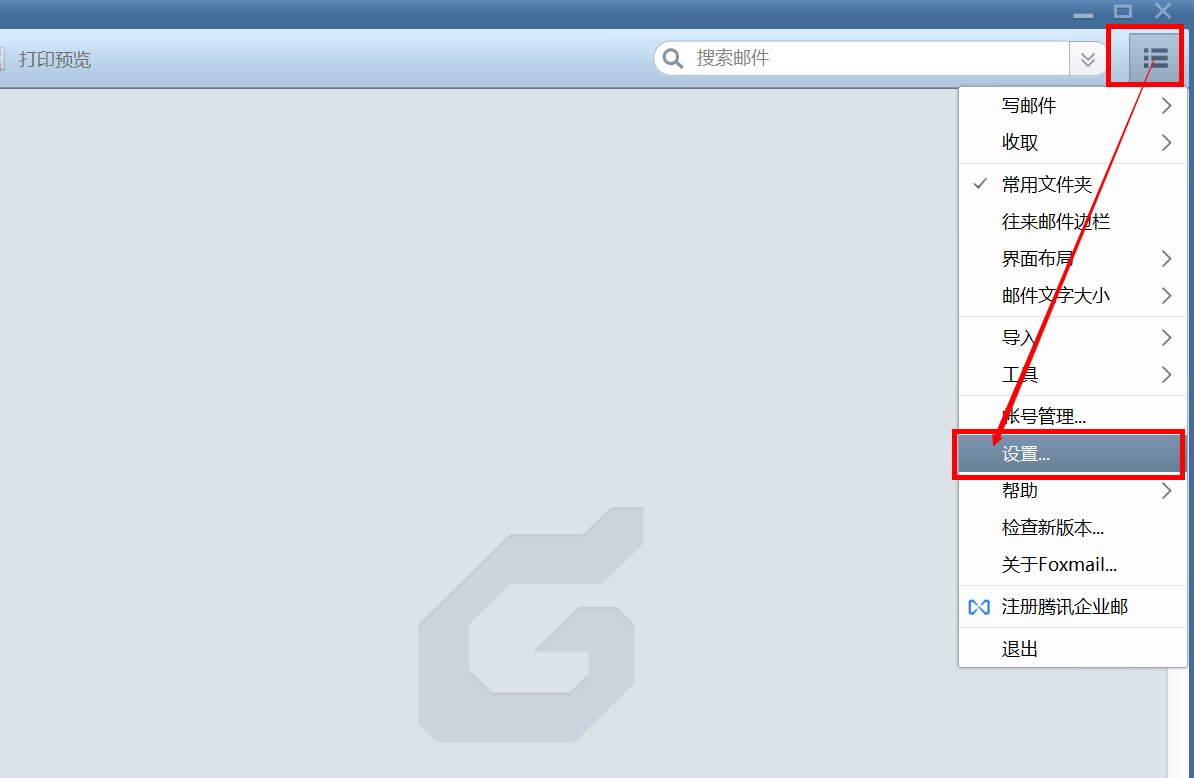Choose 检查新版本... menu item
This screenshot has height=778, width=1194.
coord(1072,528)
